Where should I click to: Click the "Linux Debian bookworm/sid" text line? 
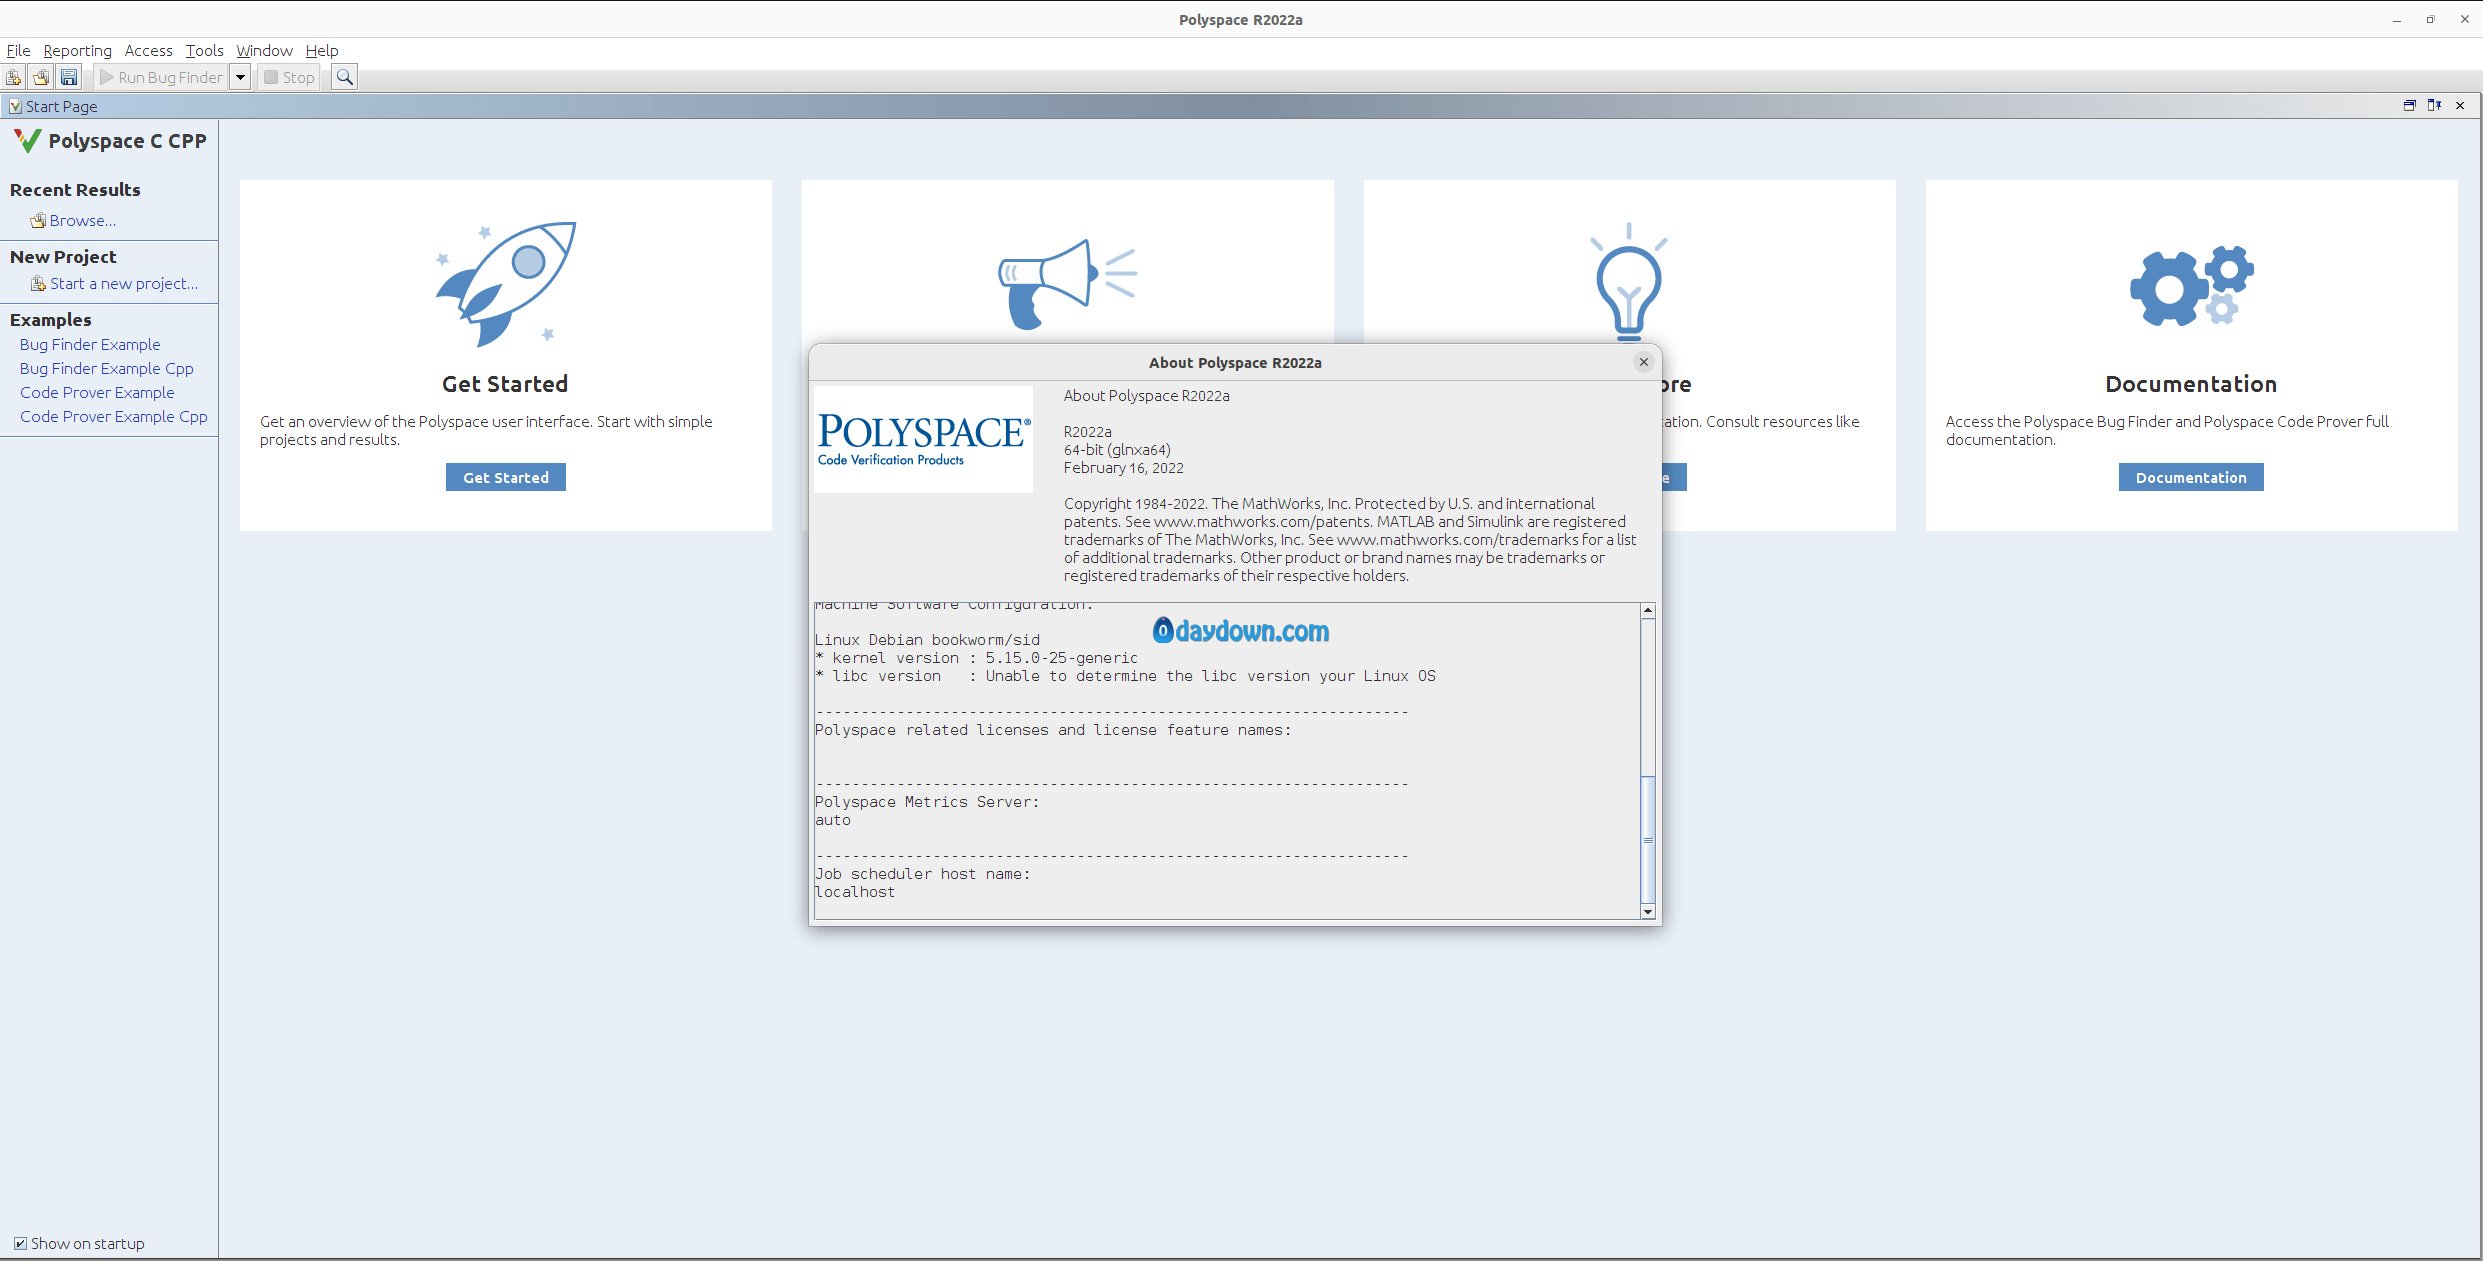pos(927,640)
